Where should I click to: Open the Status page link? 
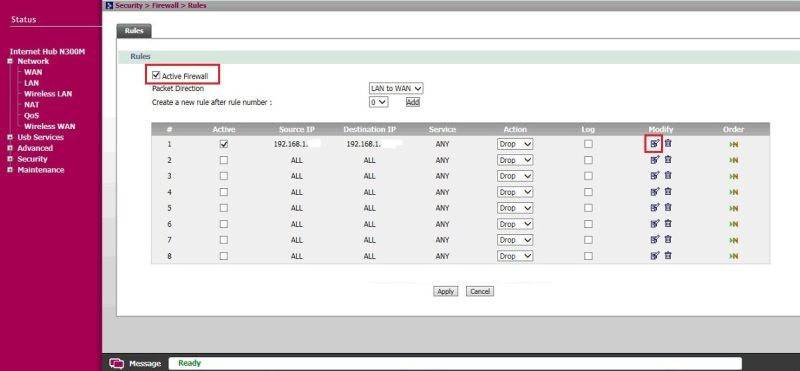coord(23,19)
